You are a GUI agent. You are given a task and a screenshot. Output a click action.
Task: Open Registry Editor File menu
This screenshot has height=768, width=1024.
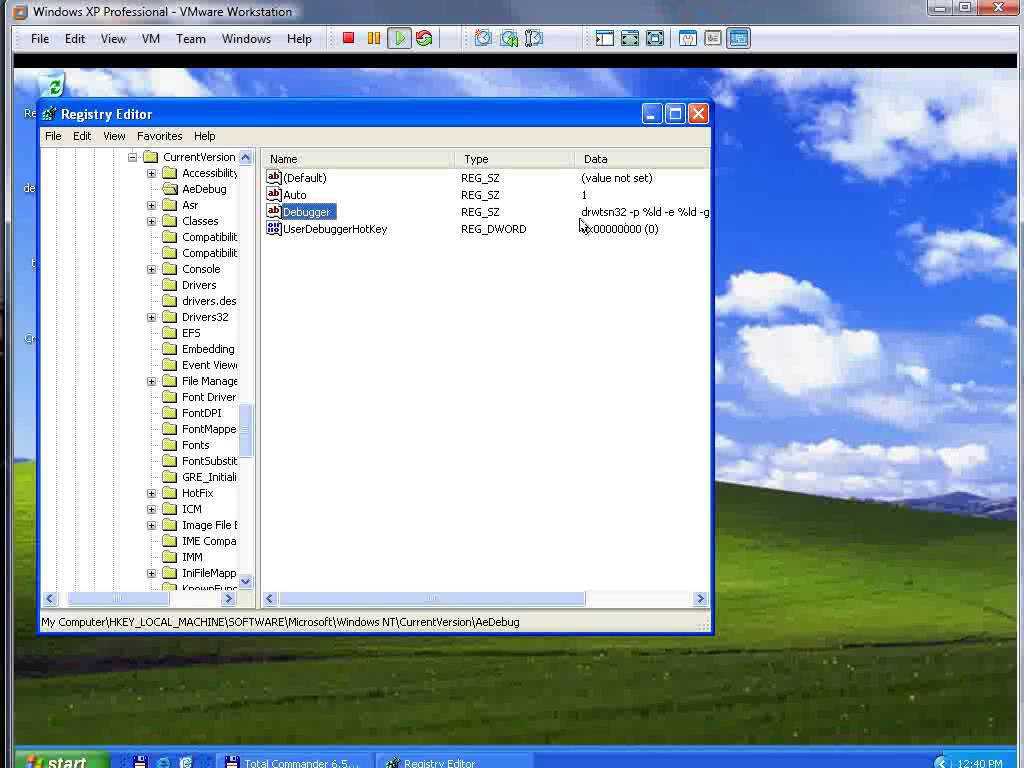coord(53,136)
